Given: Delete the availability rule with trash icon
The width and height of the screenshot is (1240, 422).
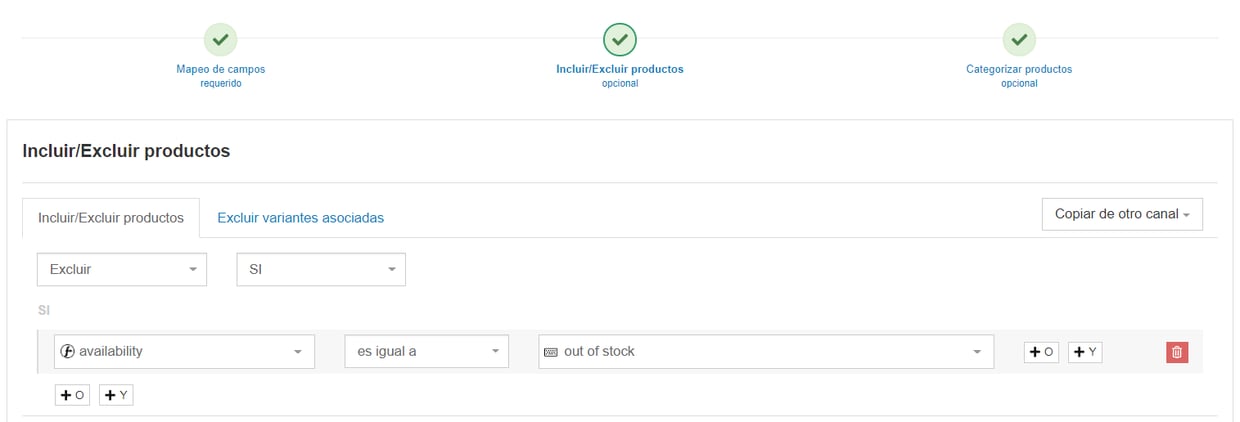Looking at the screenshot, I should [1177, 352].
